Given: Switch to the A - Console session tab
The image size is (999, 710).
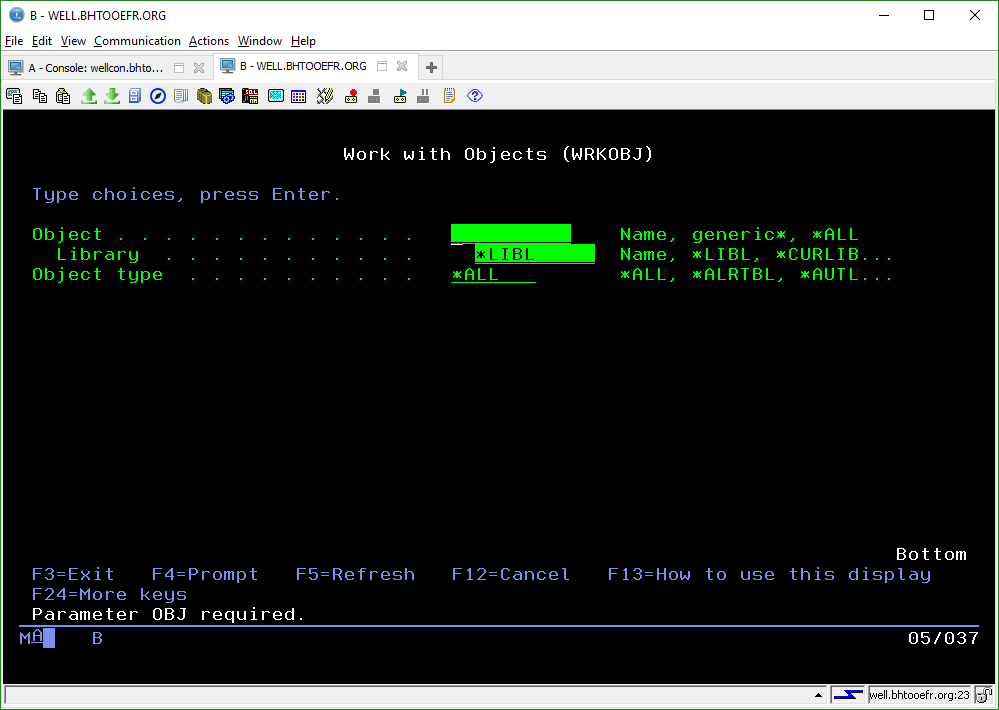Looking at the screenshot, I should click(x=95, y=66).
